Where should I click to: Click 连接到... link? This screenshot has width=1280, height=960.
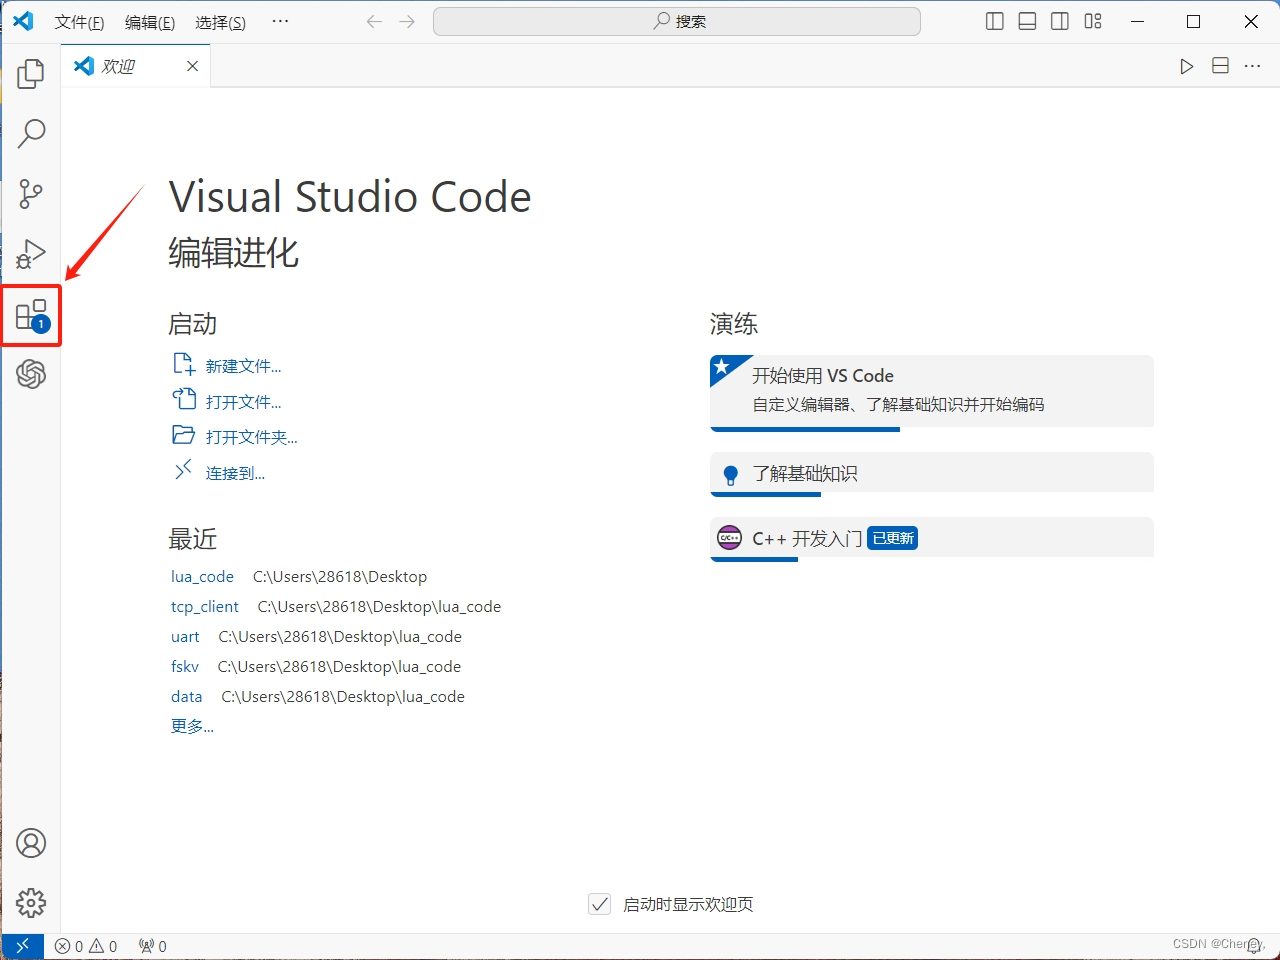(x=235, y=473)
